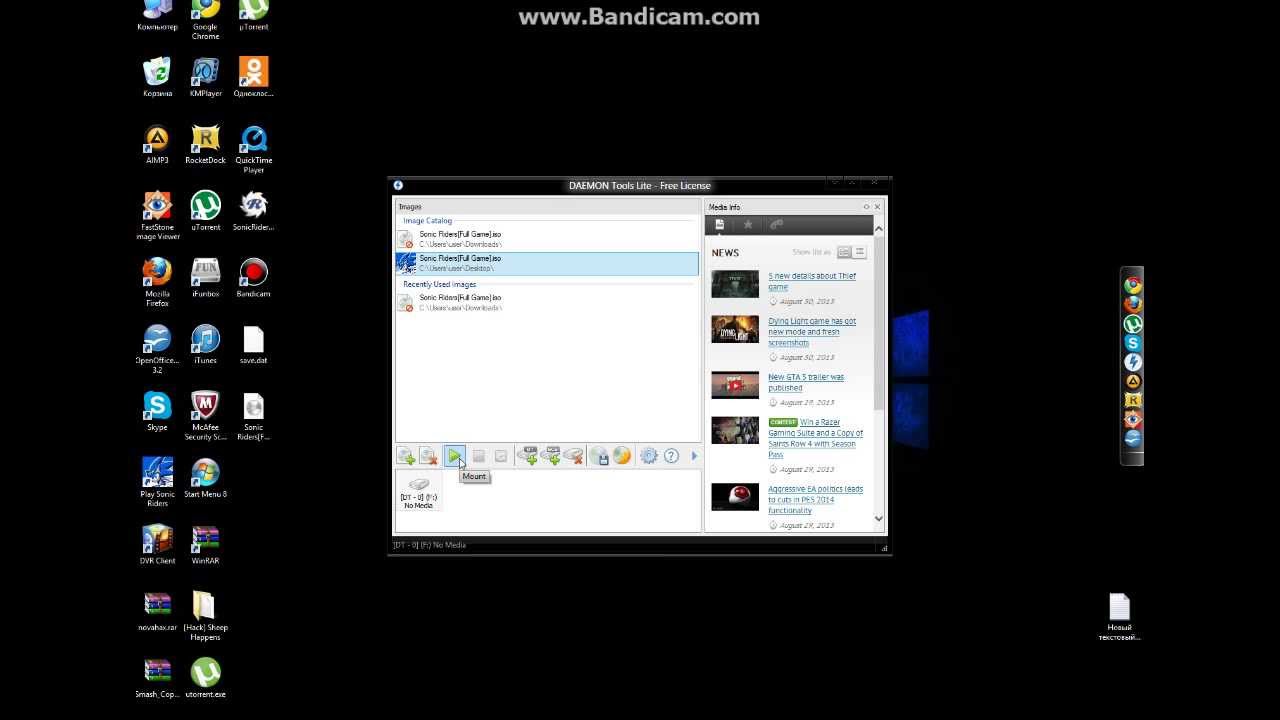Launch Skype from the RocketDock side bar
This screenshot has height=720, width=1280.
tap(1133, 343)
